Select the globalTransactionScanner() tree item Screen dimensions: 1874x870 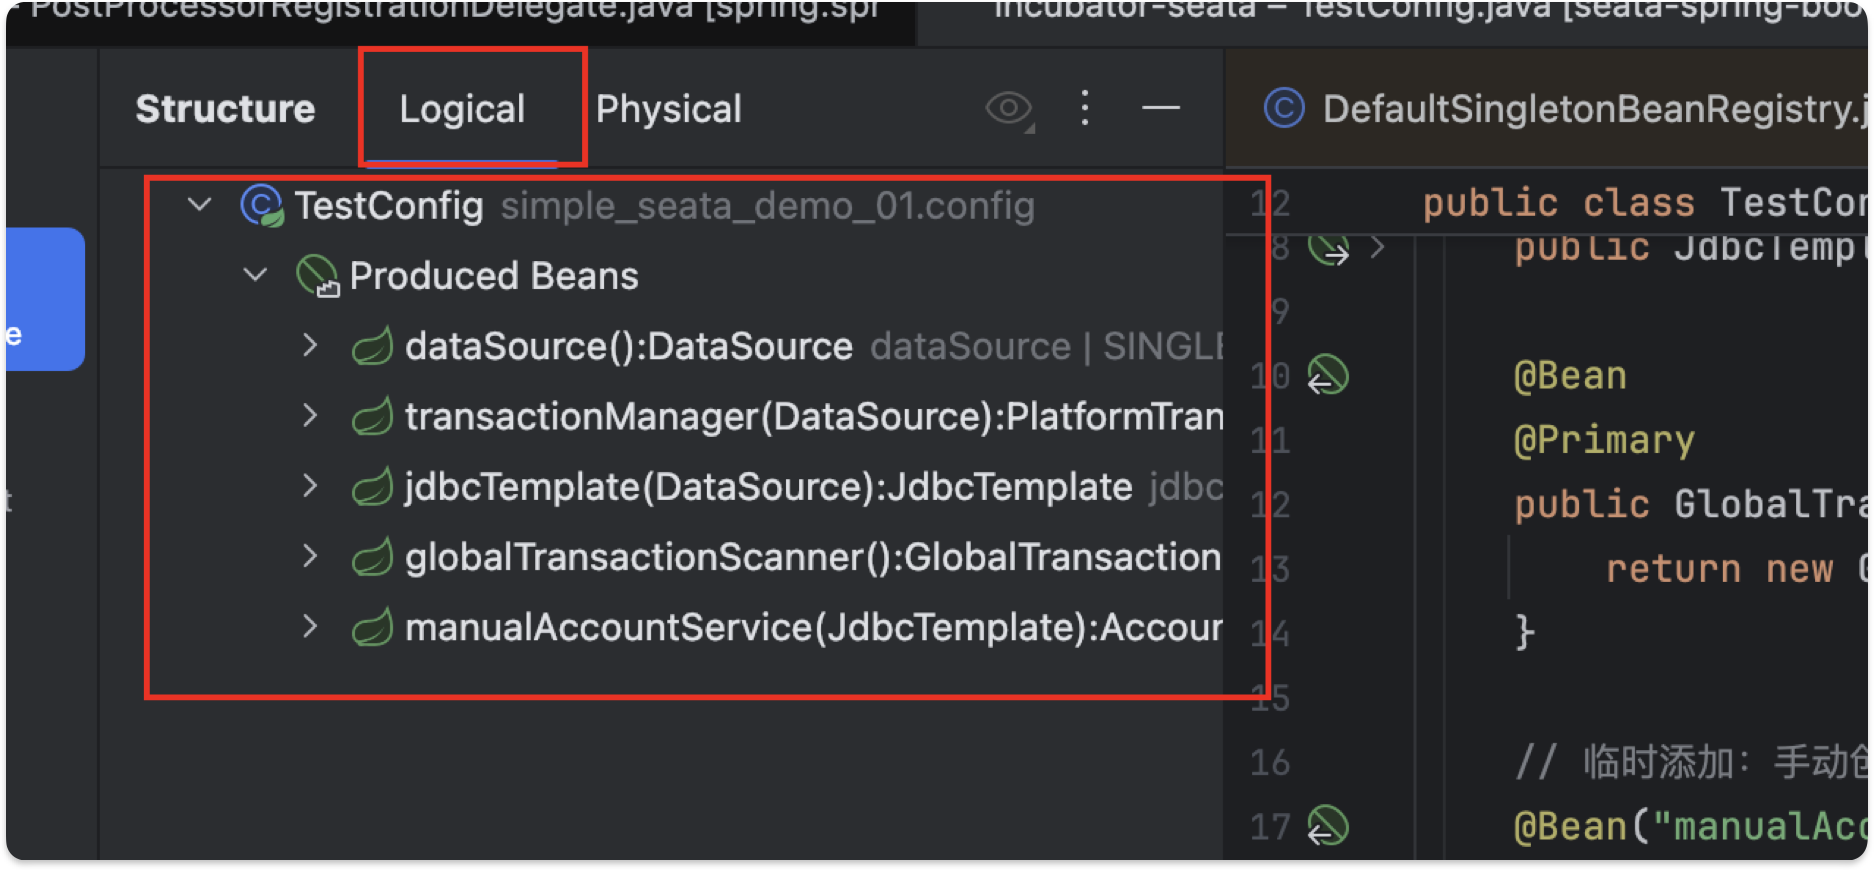pyautogui.click(x=812, y=558)
